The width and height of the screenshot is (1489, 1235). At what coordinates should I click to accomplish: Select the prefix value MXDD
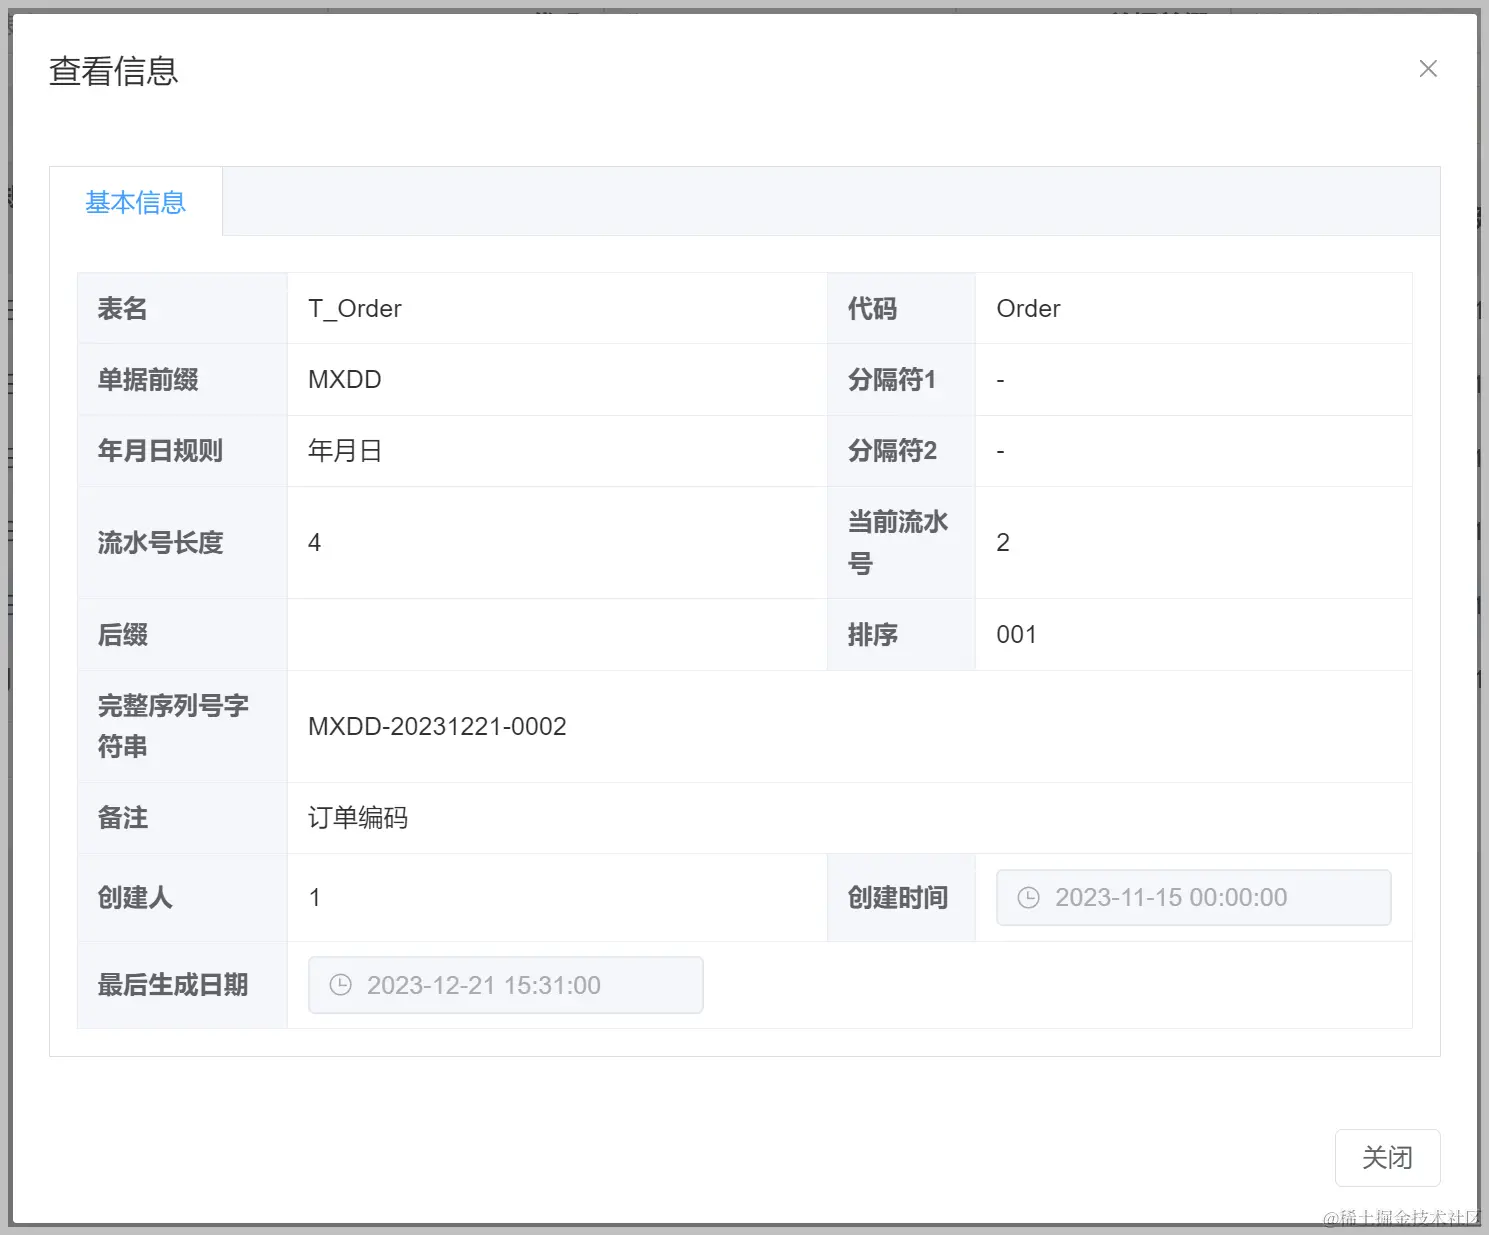click(x=344, y=380)
